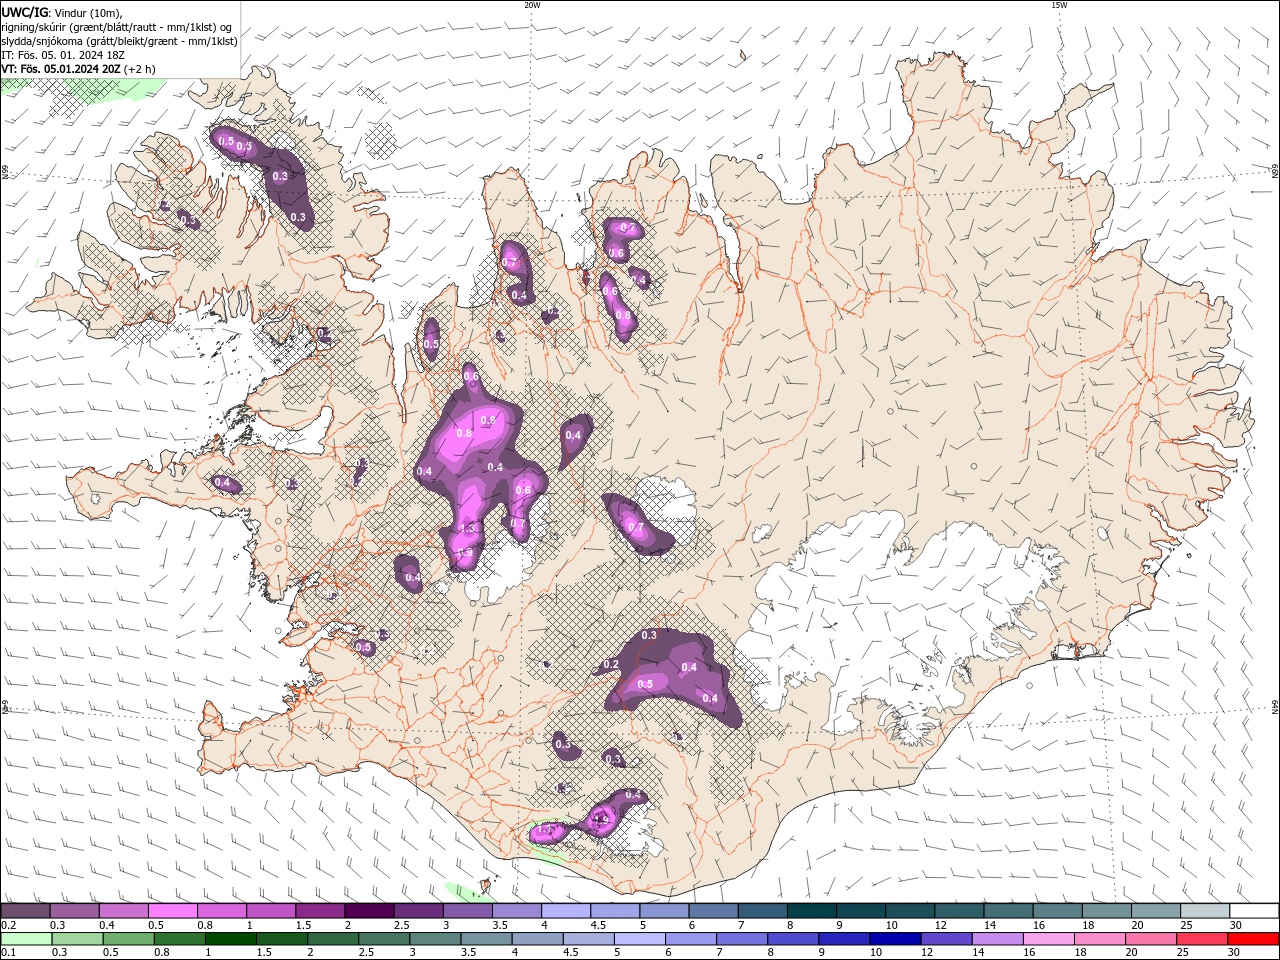Pick the 9 swatch in the bottom blue legend
1280x960 pixels.
click(844, 939)
